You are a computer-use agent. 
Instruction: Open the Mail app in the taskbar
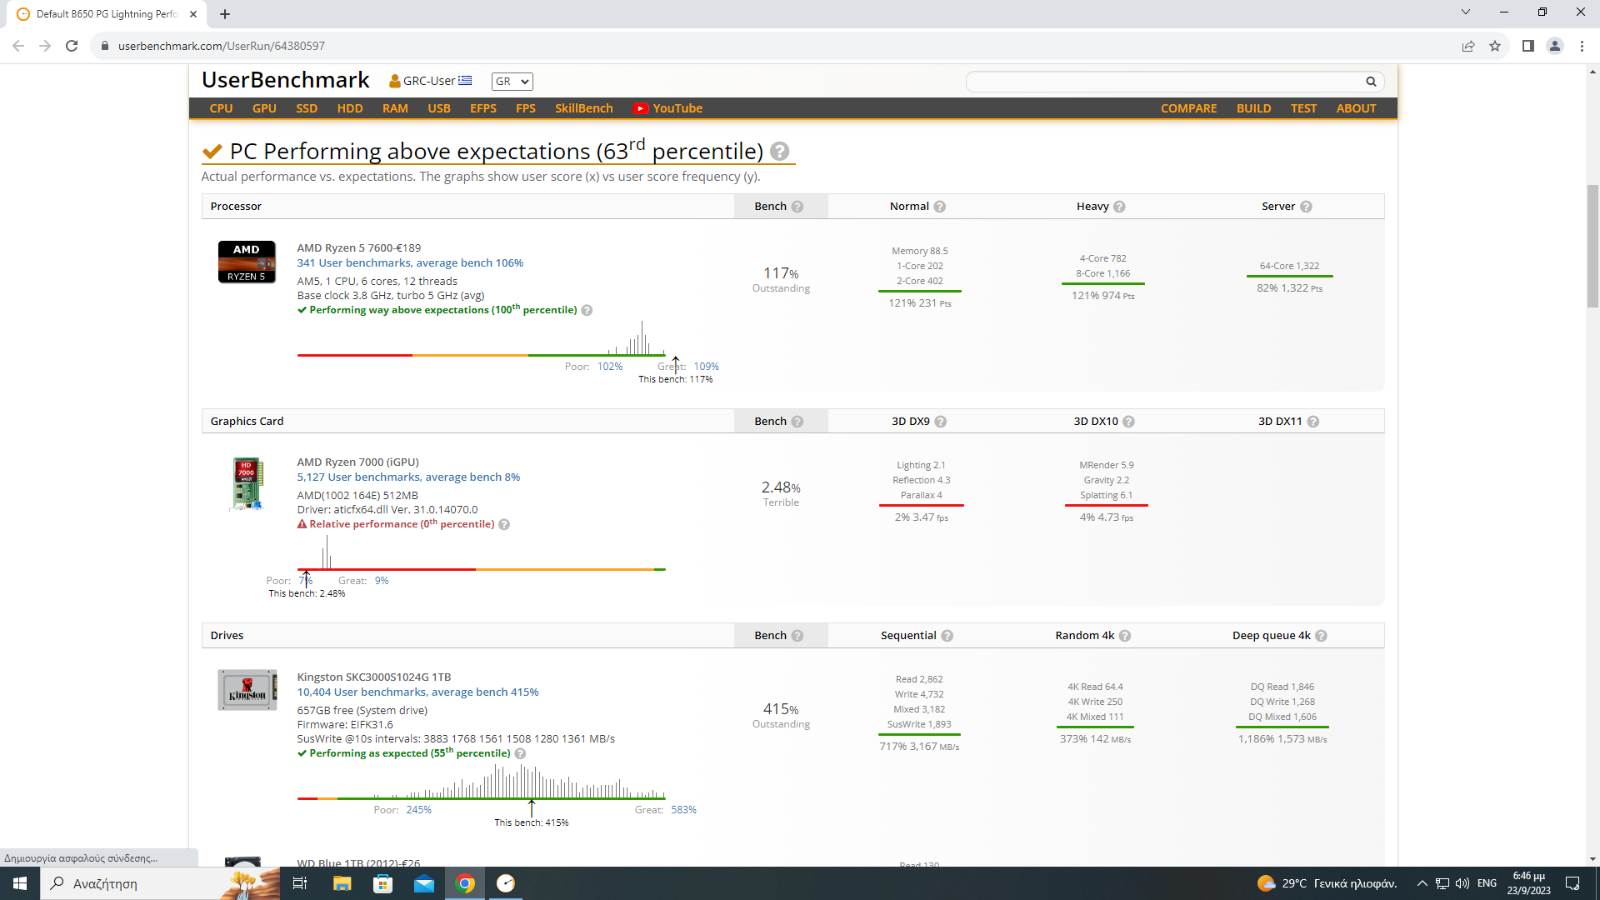pos(424,883)
